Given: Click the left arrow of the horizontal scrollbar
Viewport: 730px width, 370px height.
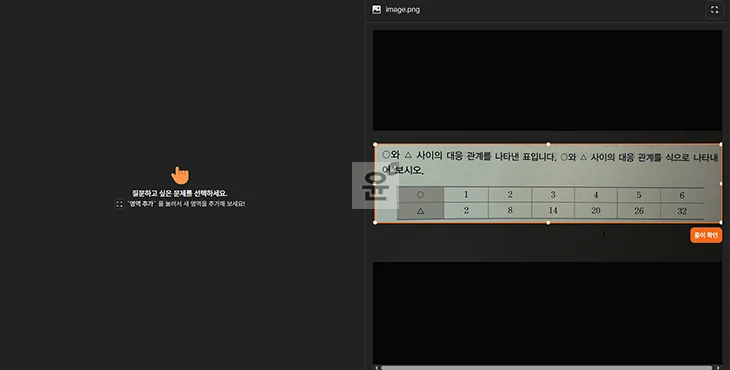Looking at the screenshot, I should point(377,368).
